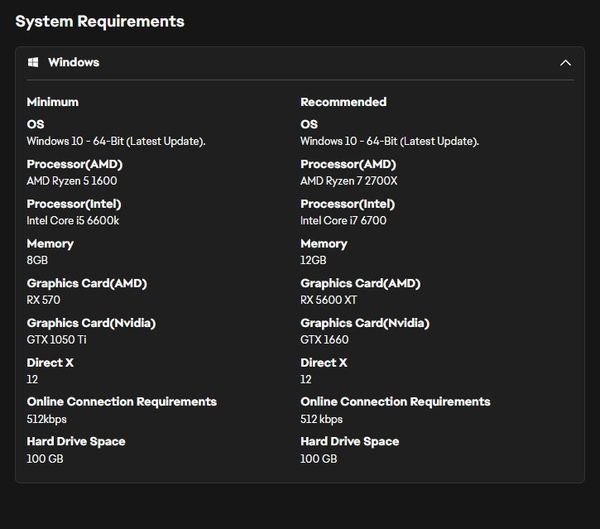This screenshot has width=600, height=529.
Task: Click the minimum memory 8GB value
Action: (x=37, y=260)
